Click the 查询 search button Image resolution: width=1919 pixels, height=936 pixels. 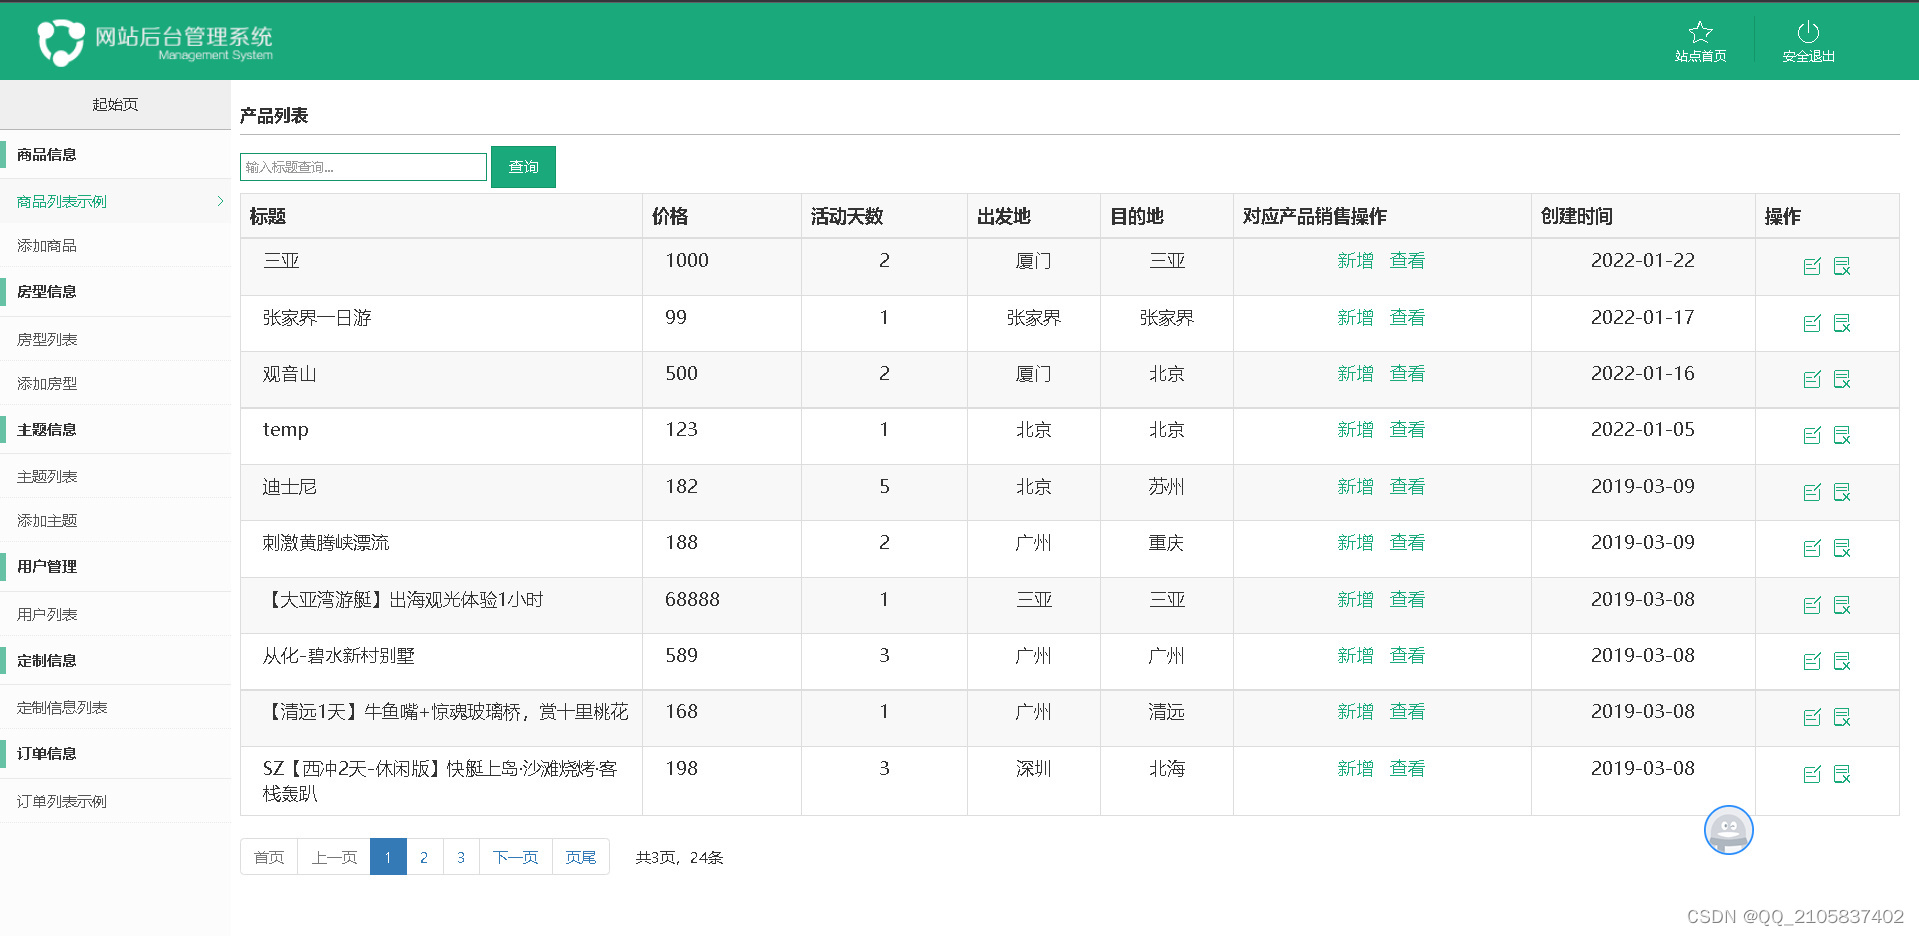coord(523,167)
